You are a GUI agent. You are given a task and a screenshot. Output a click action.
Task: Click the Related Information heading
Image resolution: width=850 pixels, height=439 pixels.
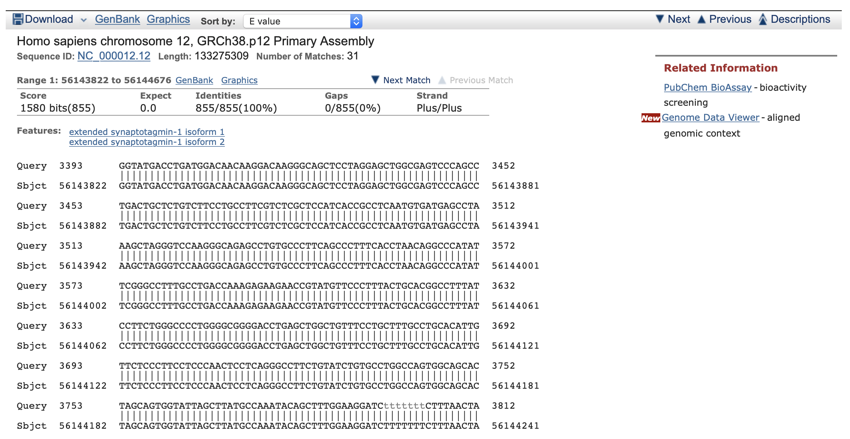pyautogui.click(x=720, y=68)
